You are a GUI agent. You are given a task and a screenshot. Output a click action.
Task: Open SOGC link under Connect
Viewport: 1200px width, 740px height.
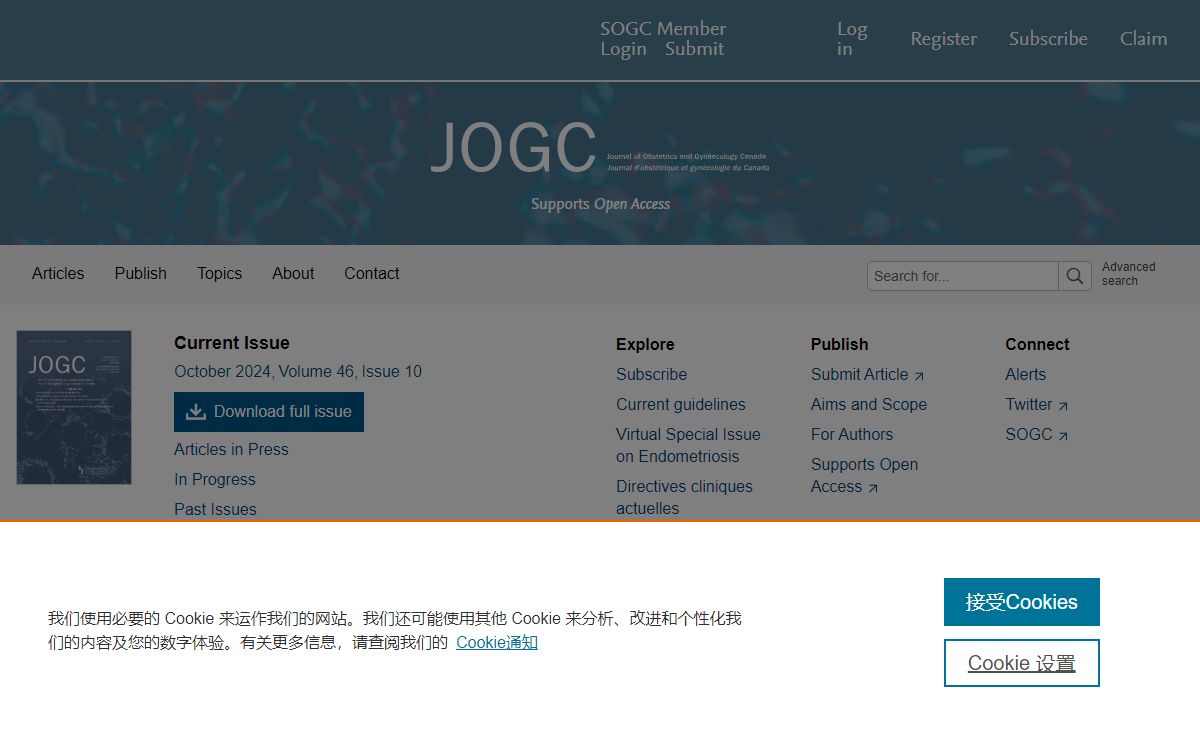click(1037, 434)
